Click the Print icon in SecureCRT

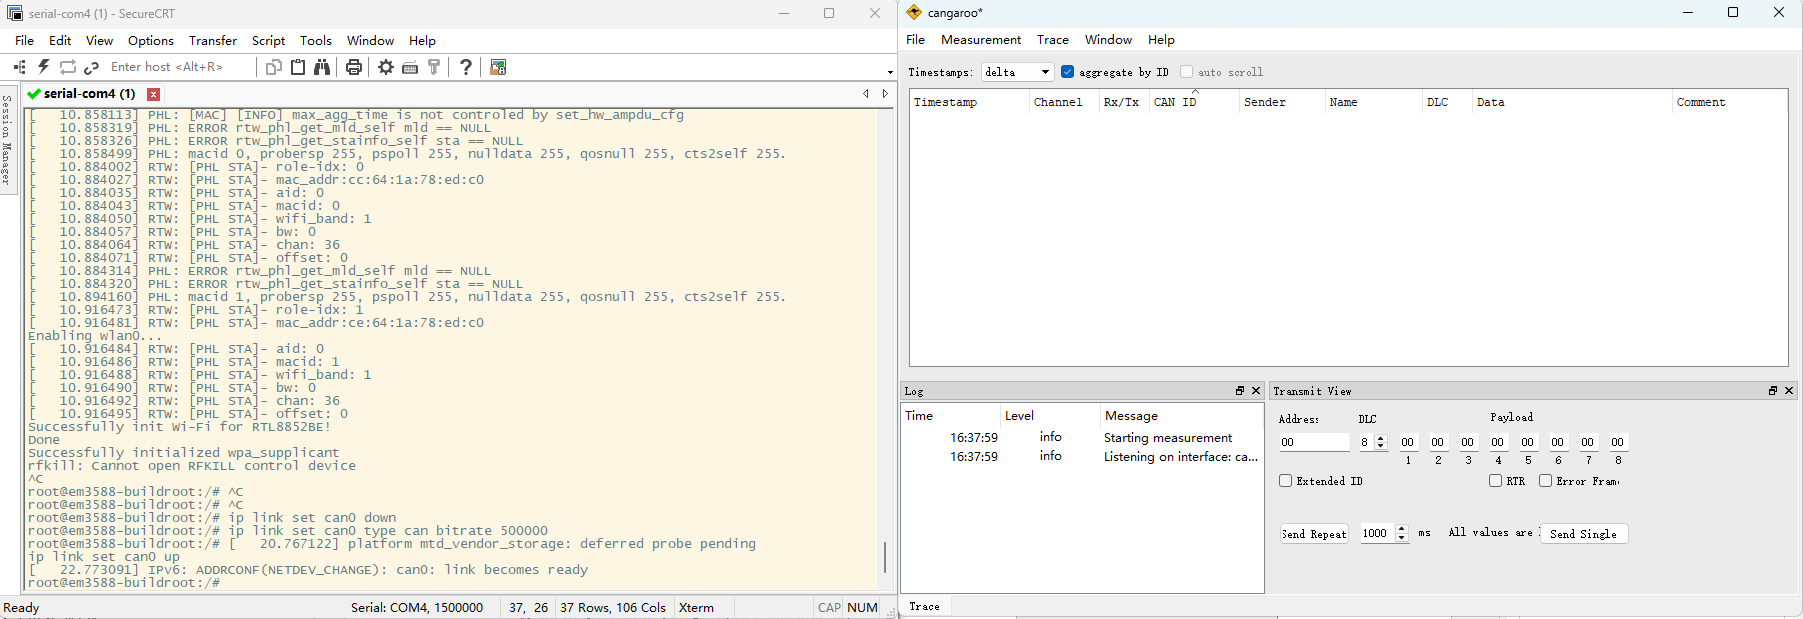coord(354,67)
